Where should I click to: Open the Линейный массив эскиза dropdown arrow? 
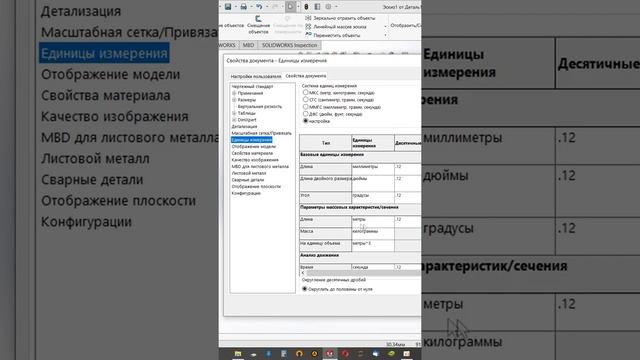tap(385, 27)
